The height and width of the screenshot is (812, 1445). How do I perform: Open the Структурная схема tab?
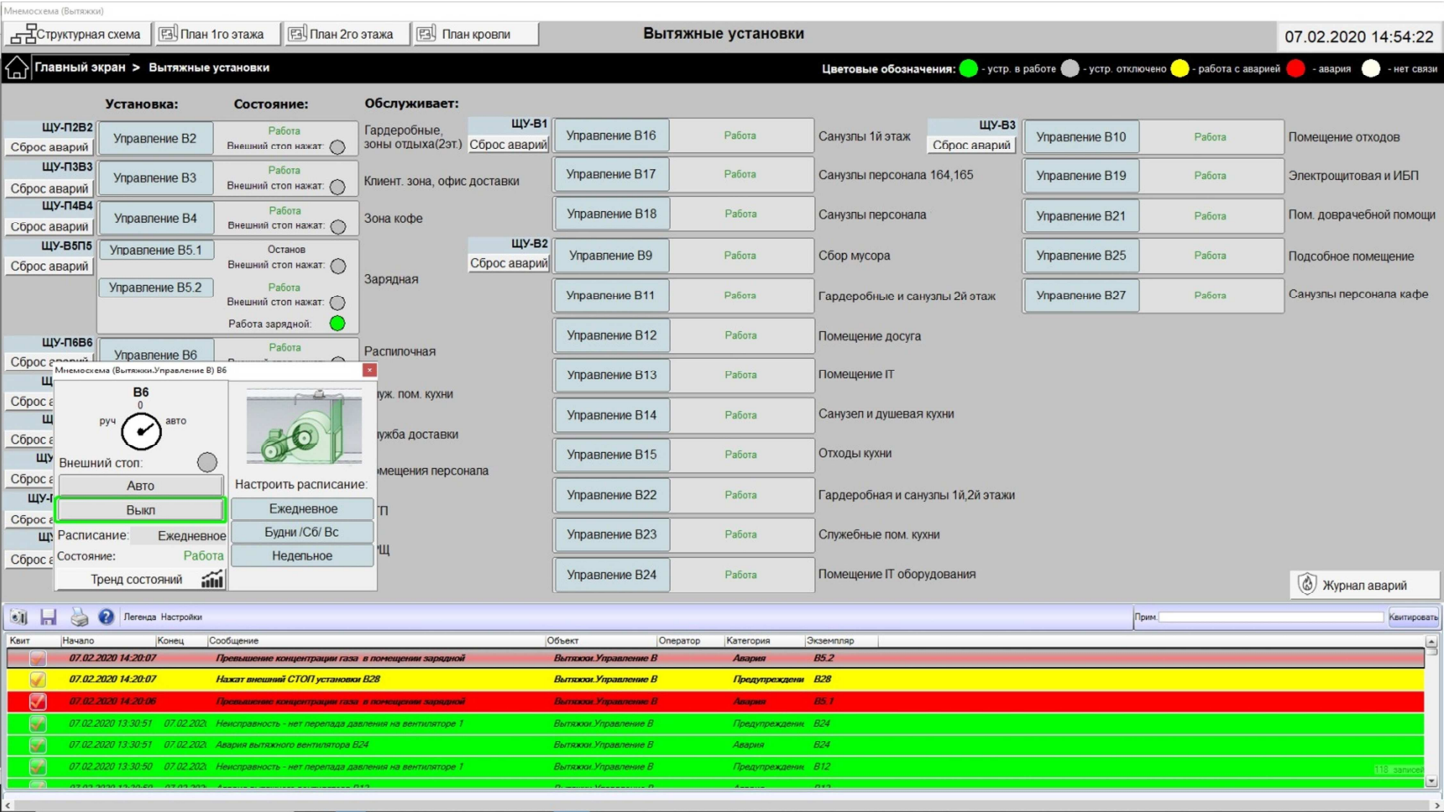[x=77, y=34]
